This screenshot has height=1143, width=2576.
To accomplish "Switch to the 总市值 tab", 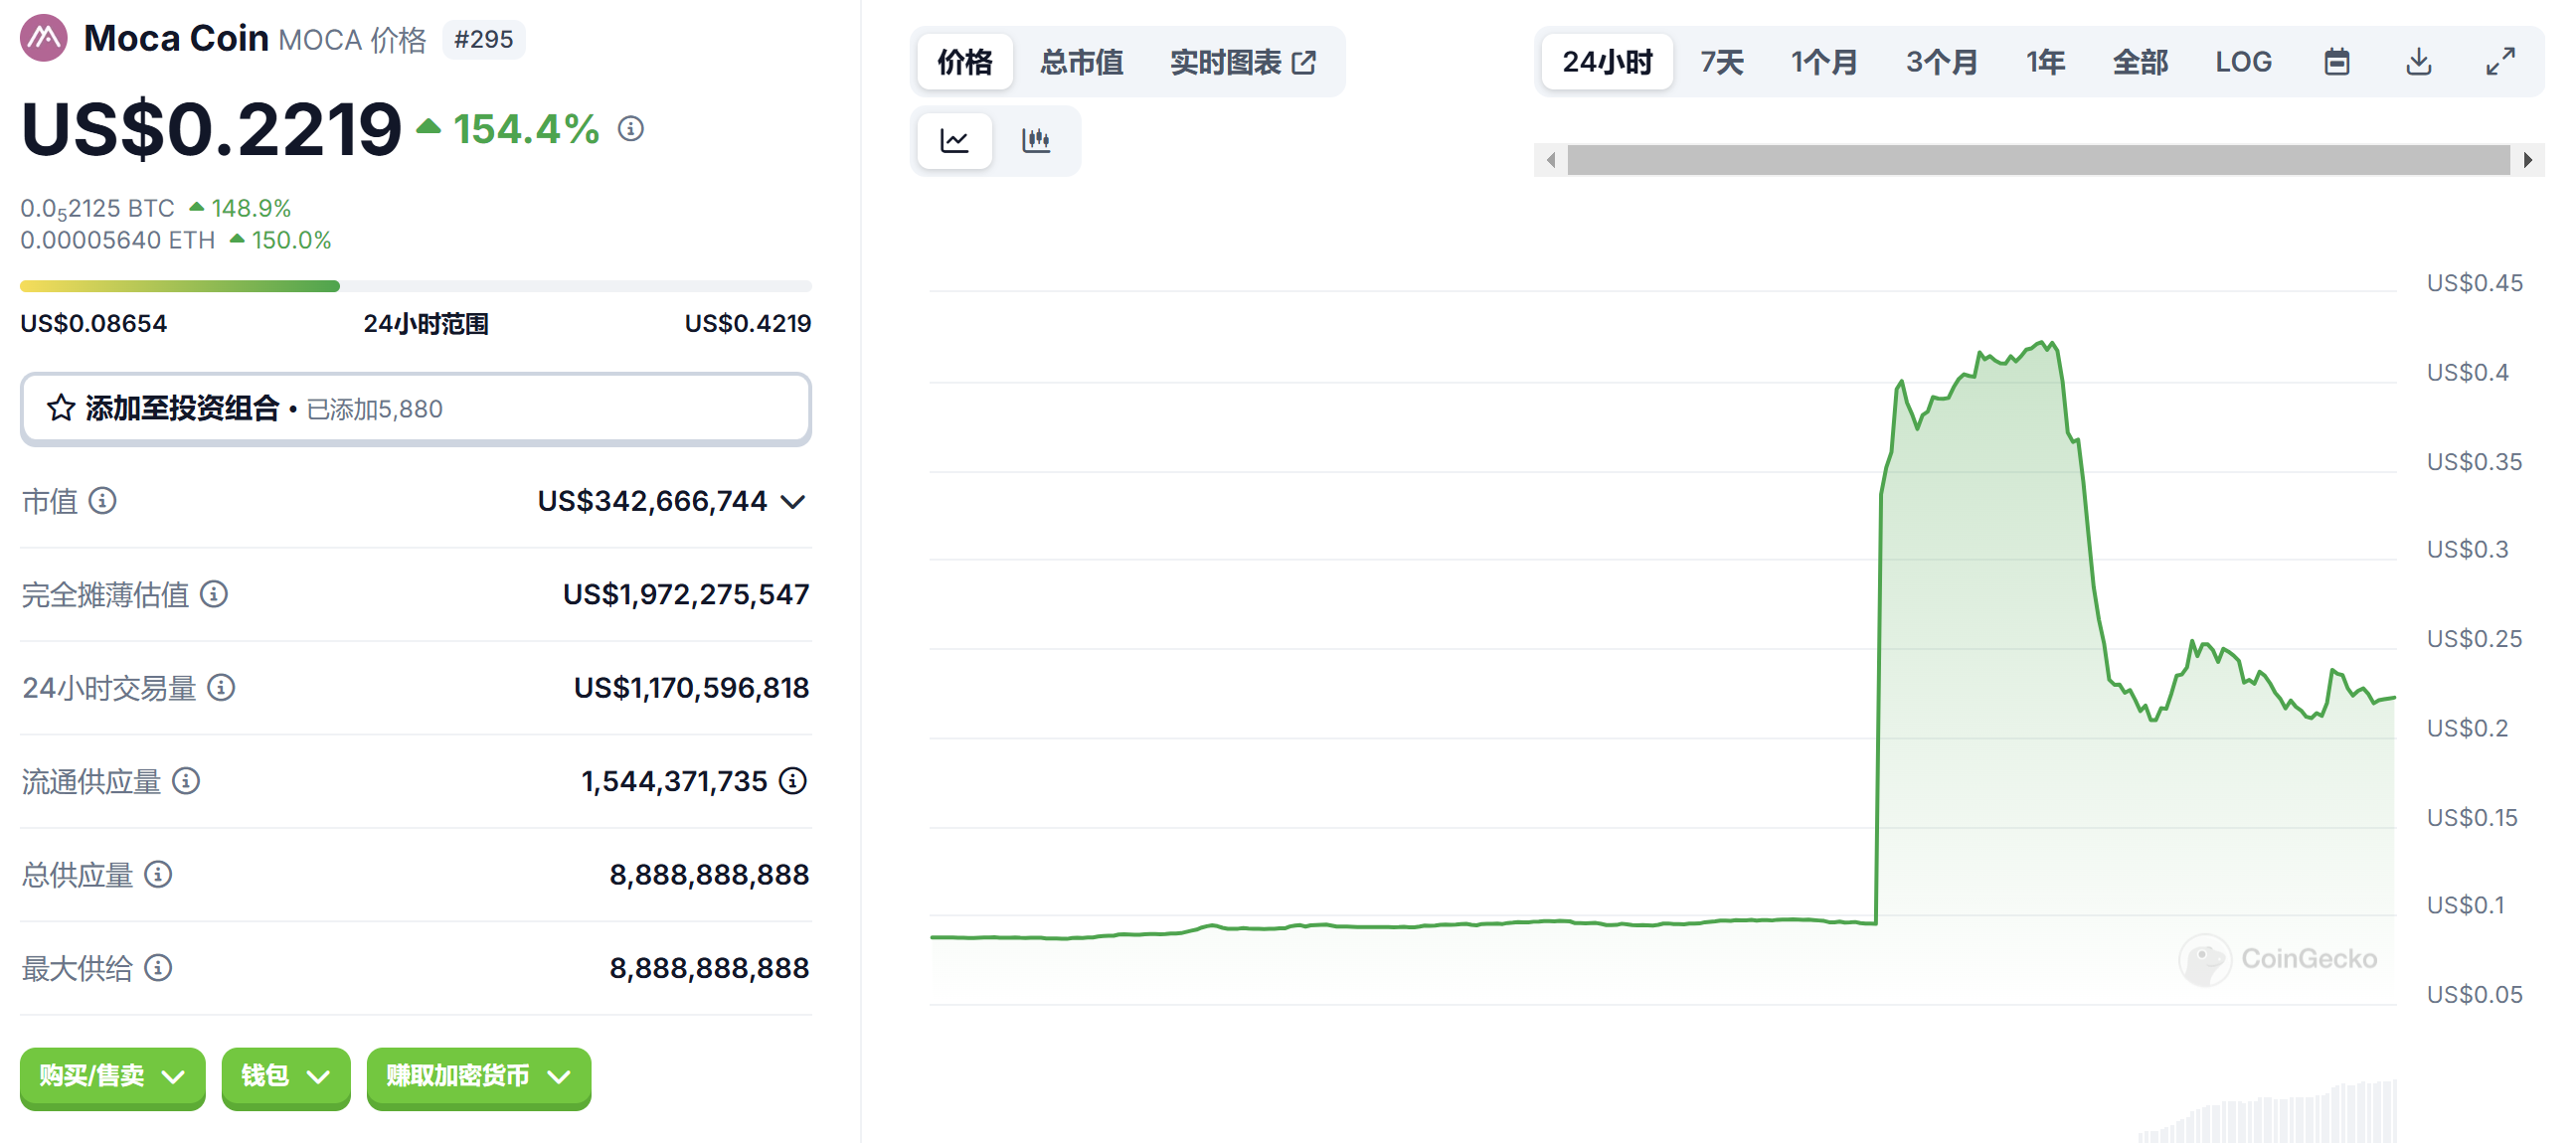I will click(x=1081, y=62).
